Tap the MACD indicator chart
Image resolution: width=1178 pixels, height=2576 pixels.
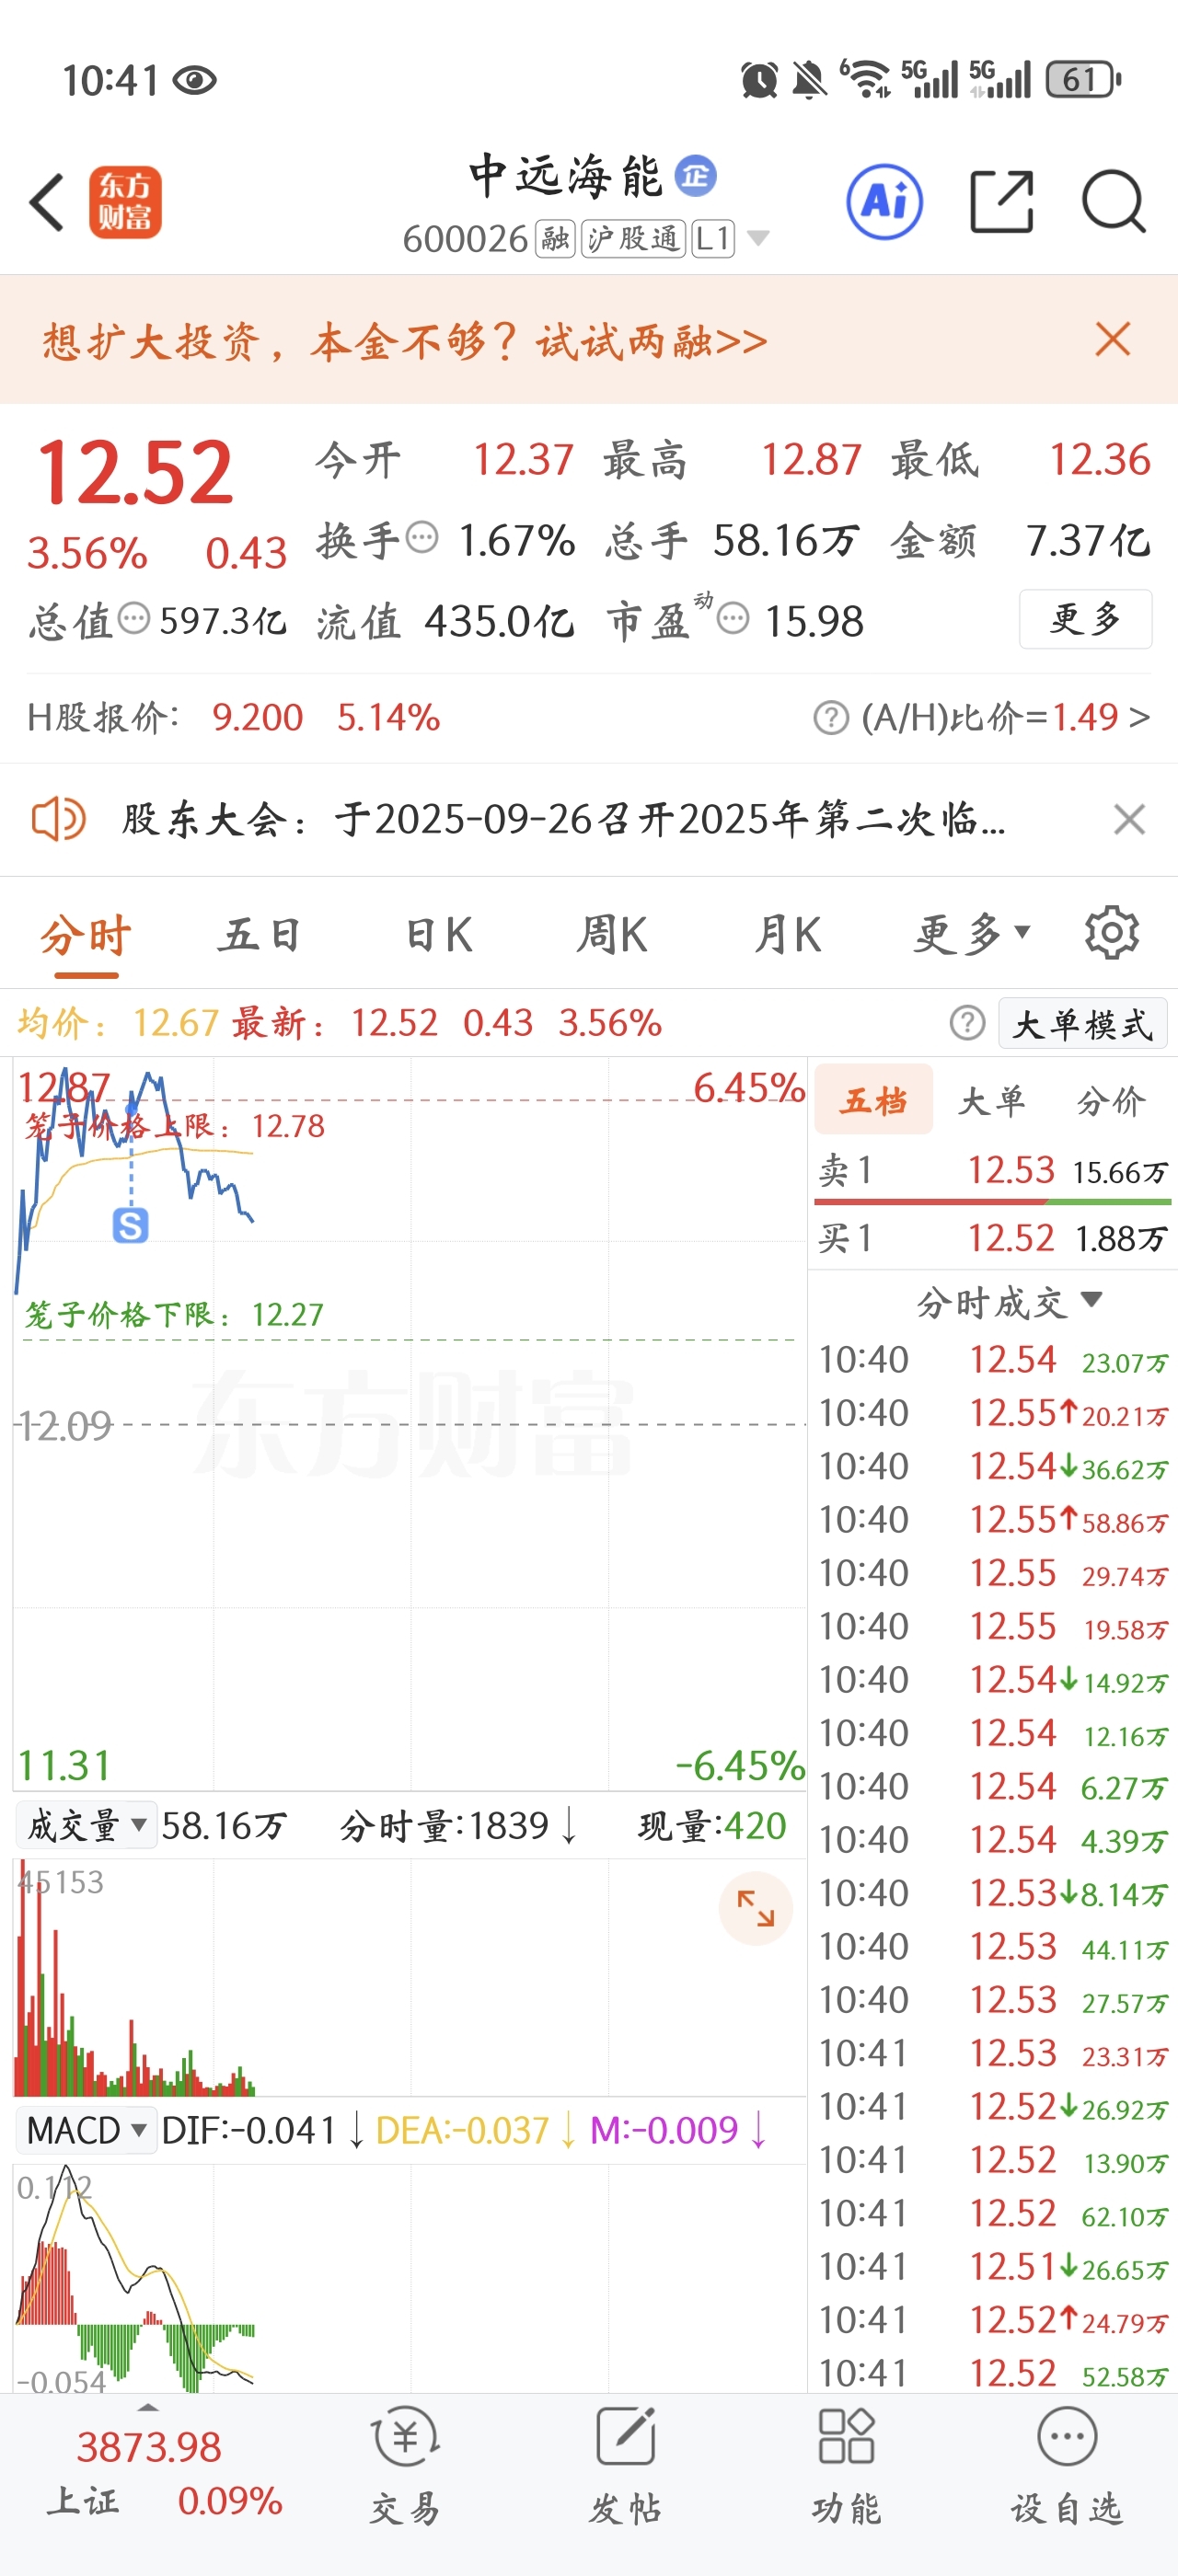(x=409, y=2277)
